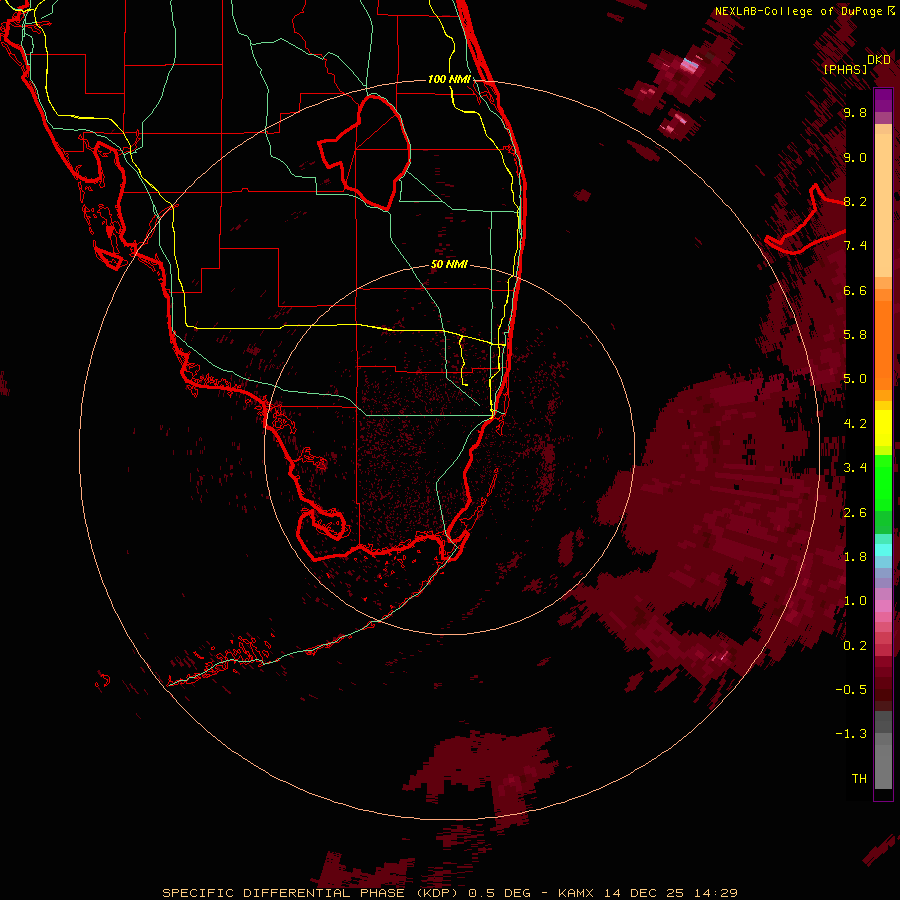Viewport: 900px width, 900px height.
Task: Click the 3.4 legend value
Action: tap(855, 468)
